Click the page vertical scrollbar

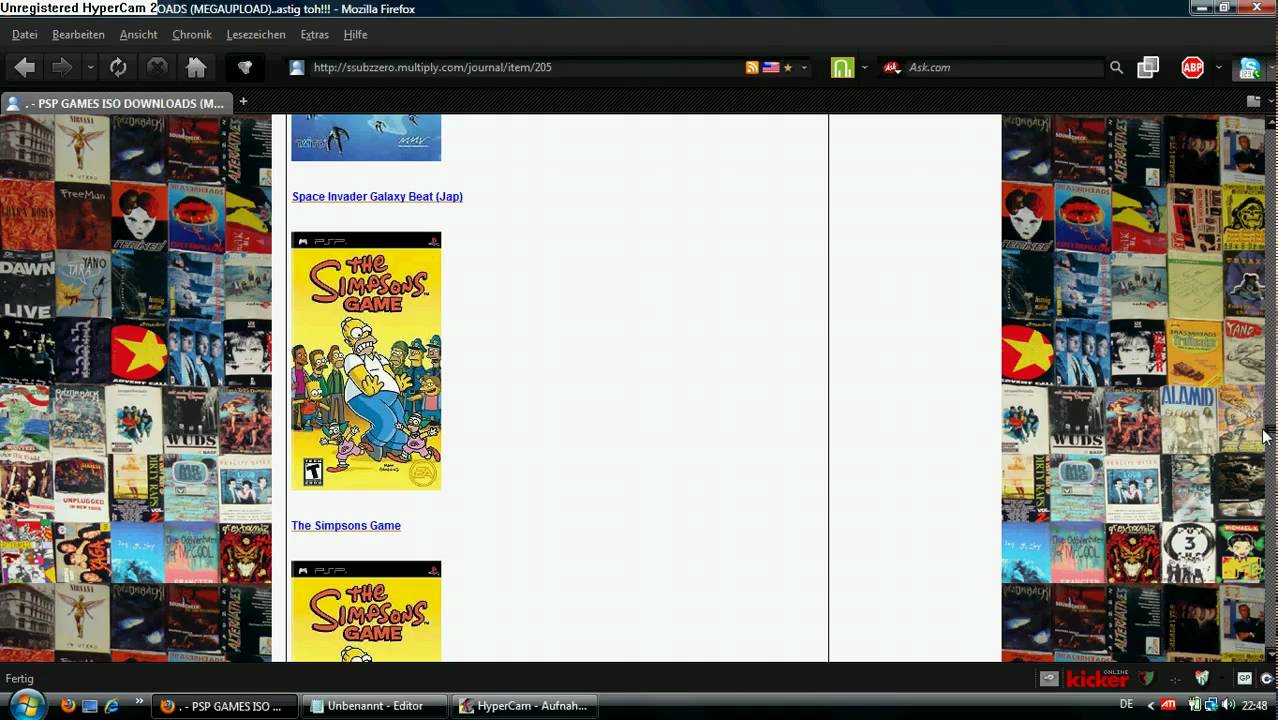pos(1271,387)
